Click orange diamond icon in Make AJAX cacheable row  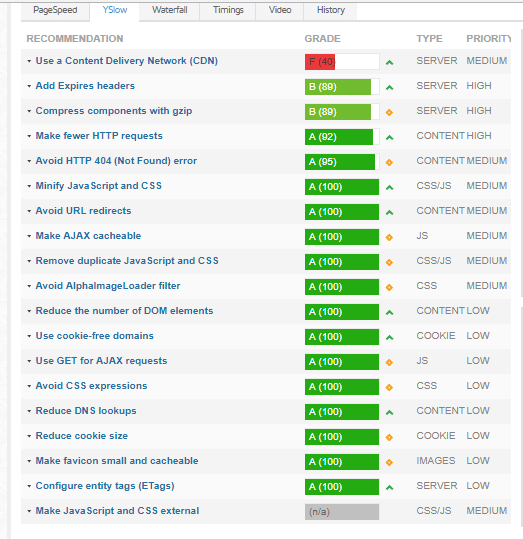(389, 237)
